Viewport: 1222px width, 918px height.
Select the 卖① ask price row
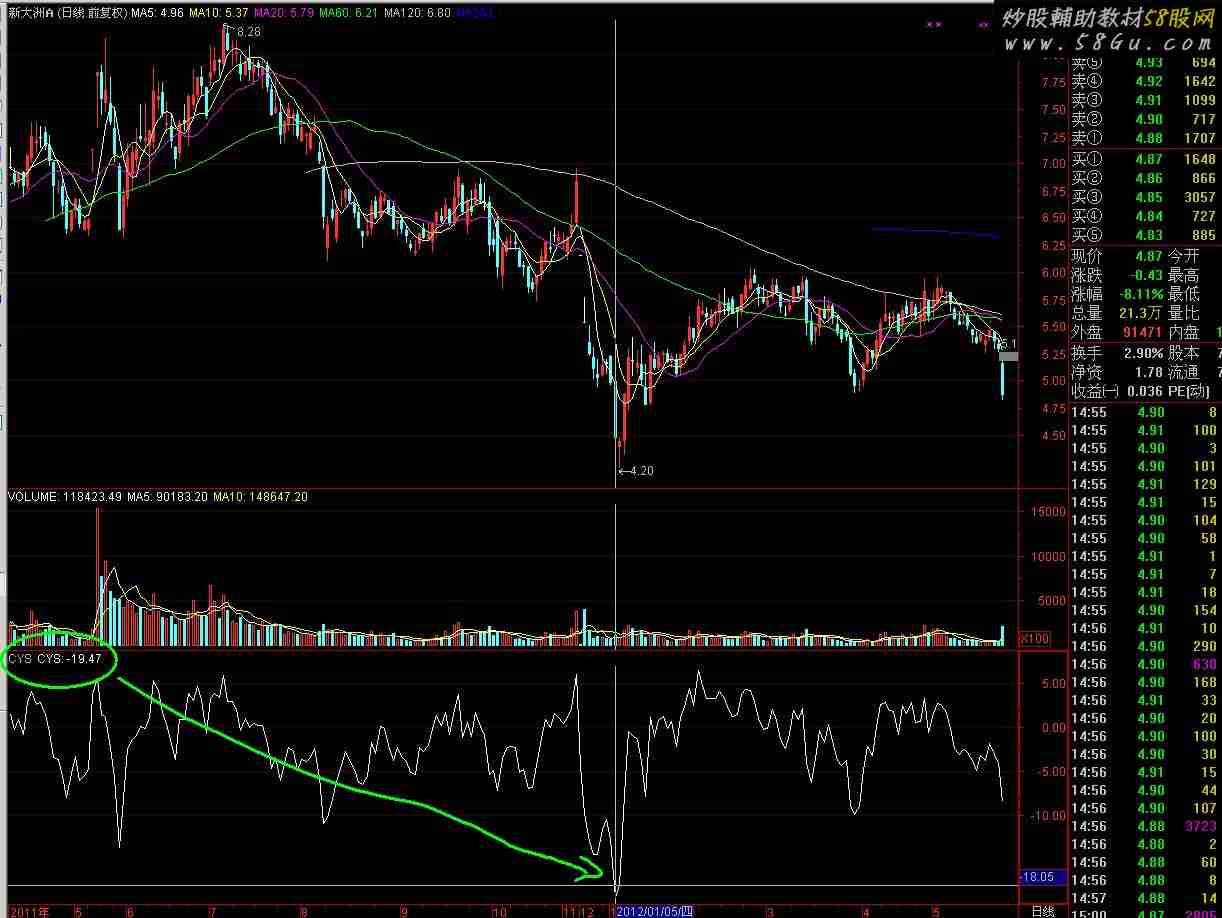click(1144, 138)
